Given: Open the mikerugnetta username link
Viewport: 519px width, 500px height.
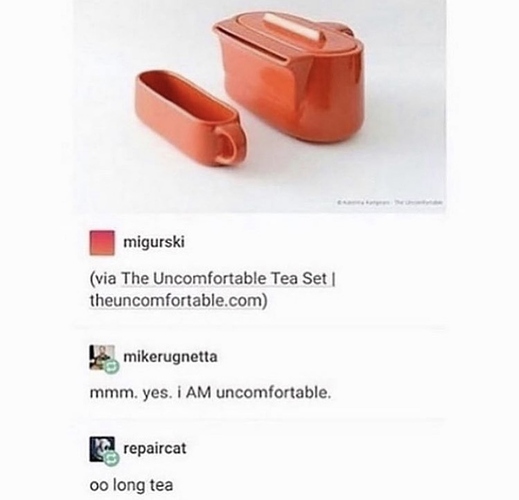Looking at the screenshot, I should 170,357.
